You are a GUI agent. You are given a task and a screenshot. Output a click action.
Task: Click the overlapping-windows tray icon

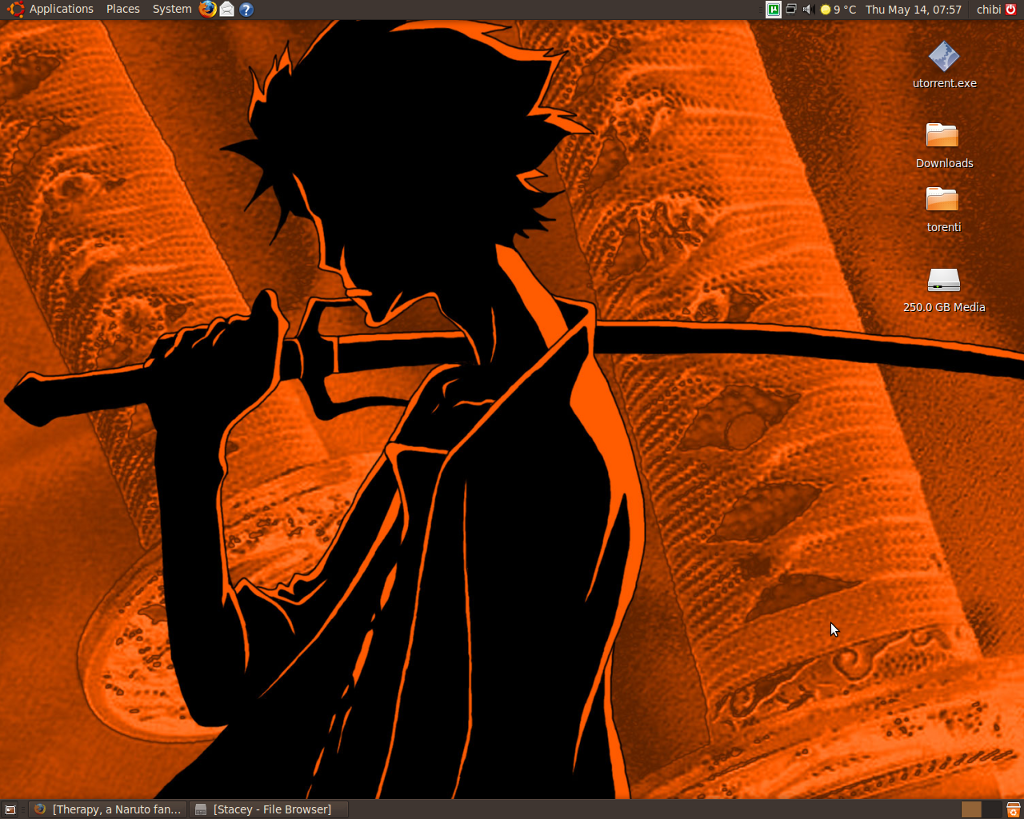(x=791, y=9)
